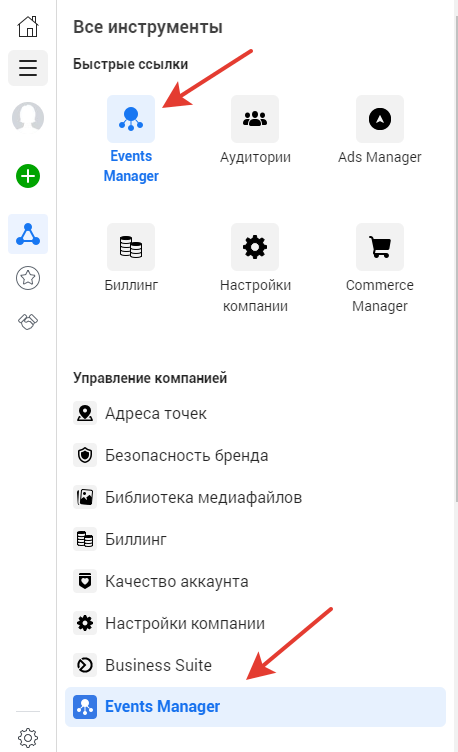Screen dimensions: 458x752
Task: Open the Аудитории quick link
Action: (x=255, y=130)
